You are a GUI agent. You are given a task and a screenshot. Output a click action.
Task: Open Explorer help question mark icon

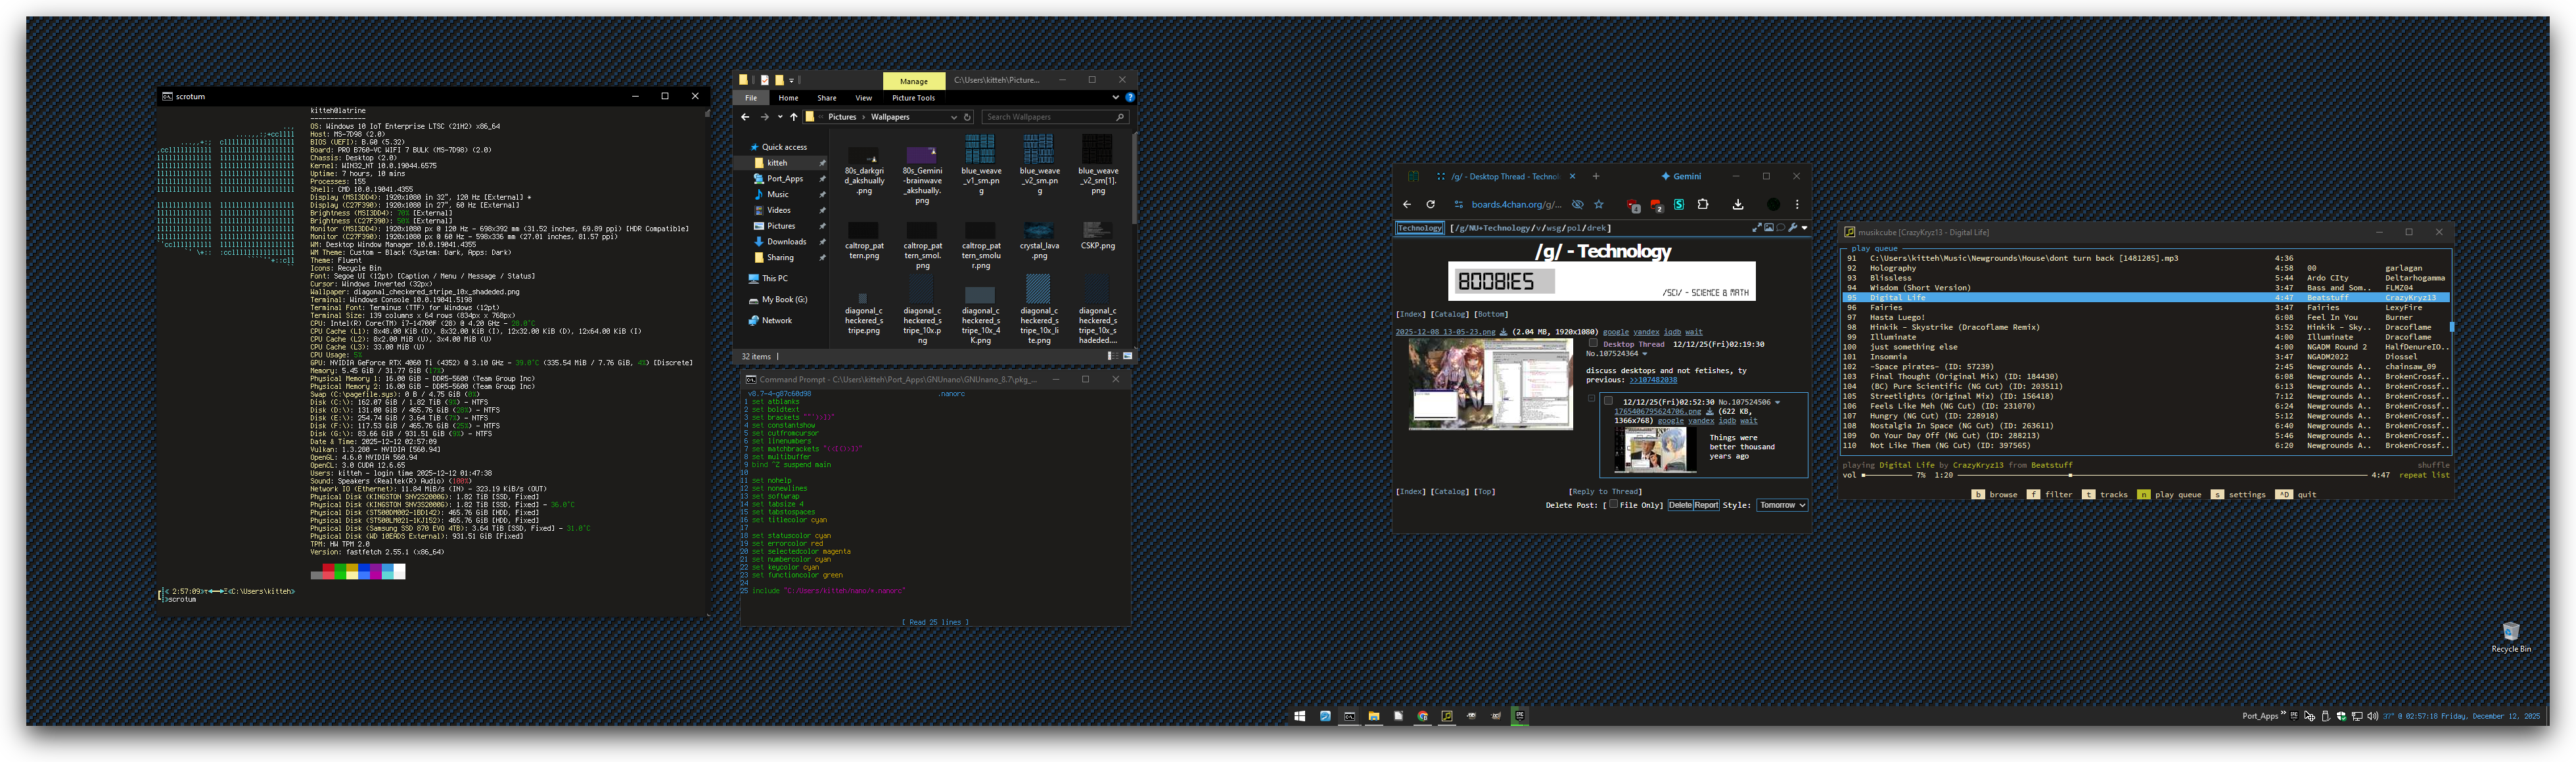pos(1130,97)
